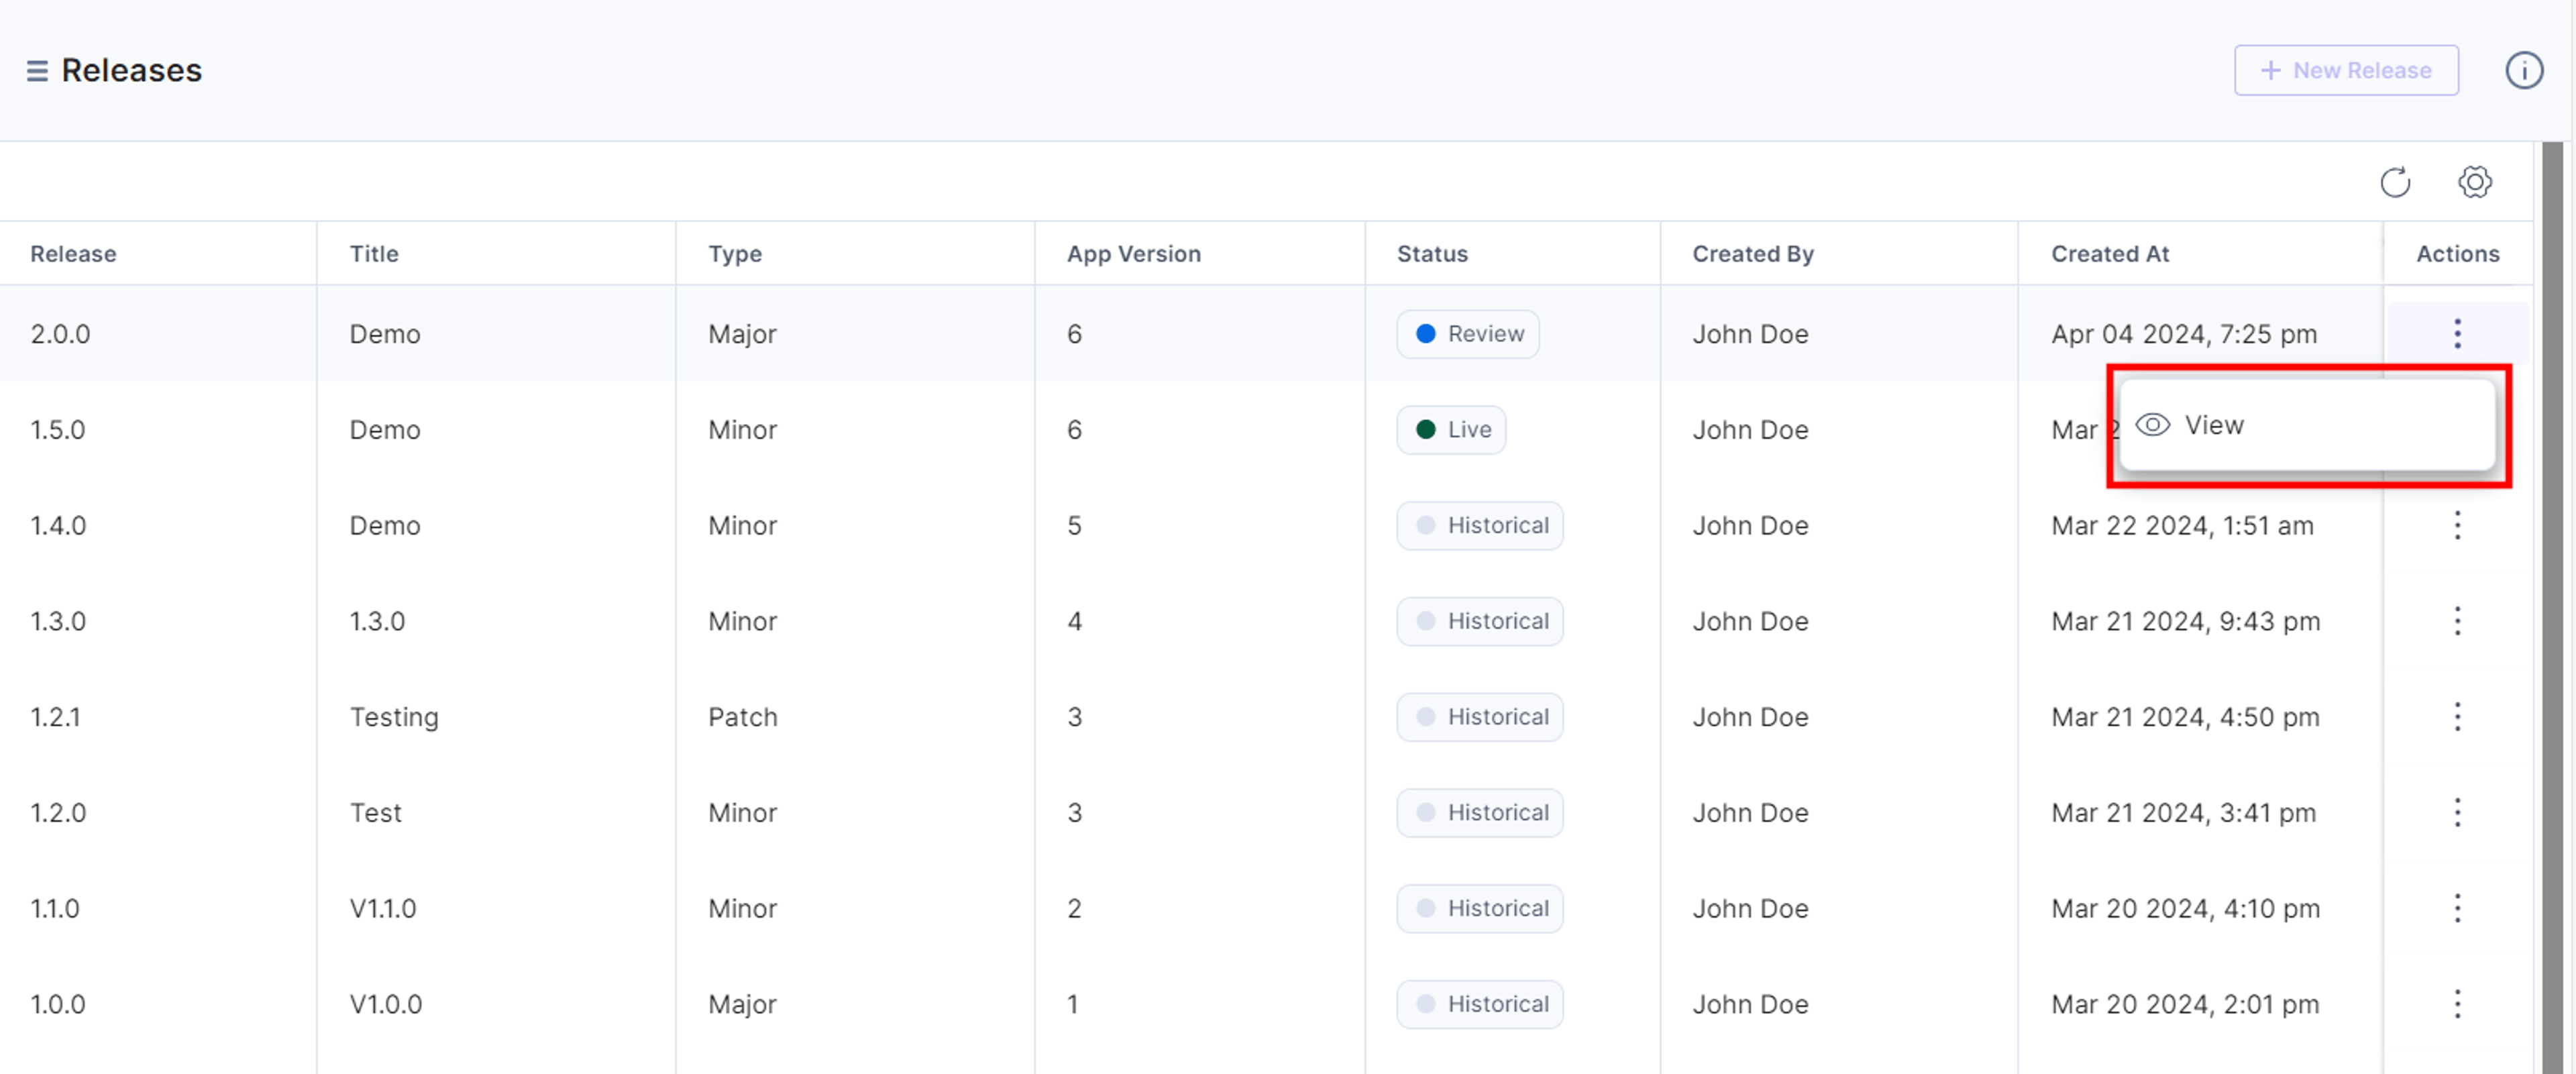
Task: Click the Live status badge
Action: 1451,430
